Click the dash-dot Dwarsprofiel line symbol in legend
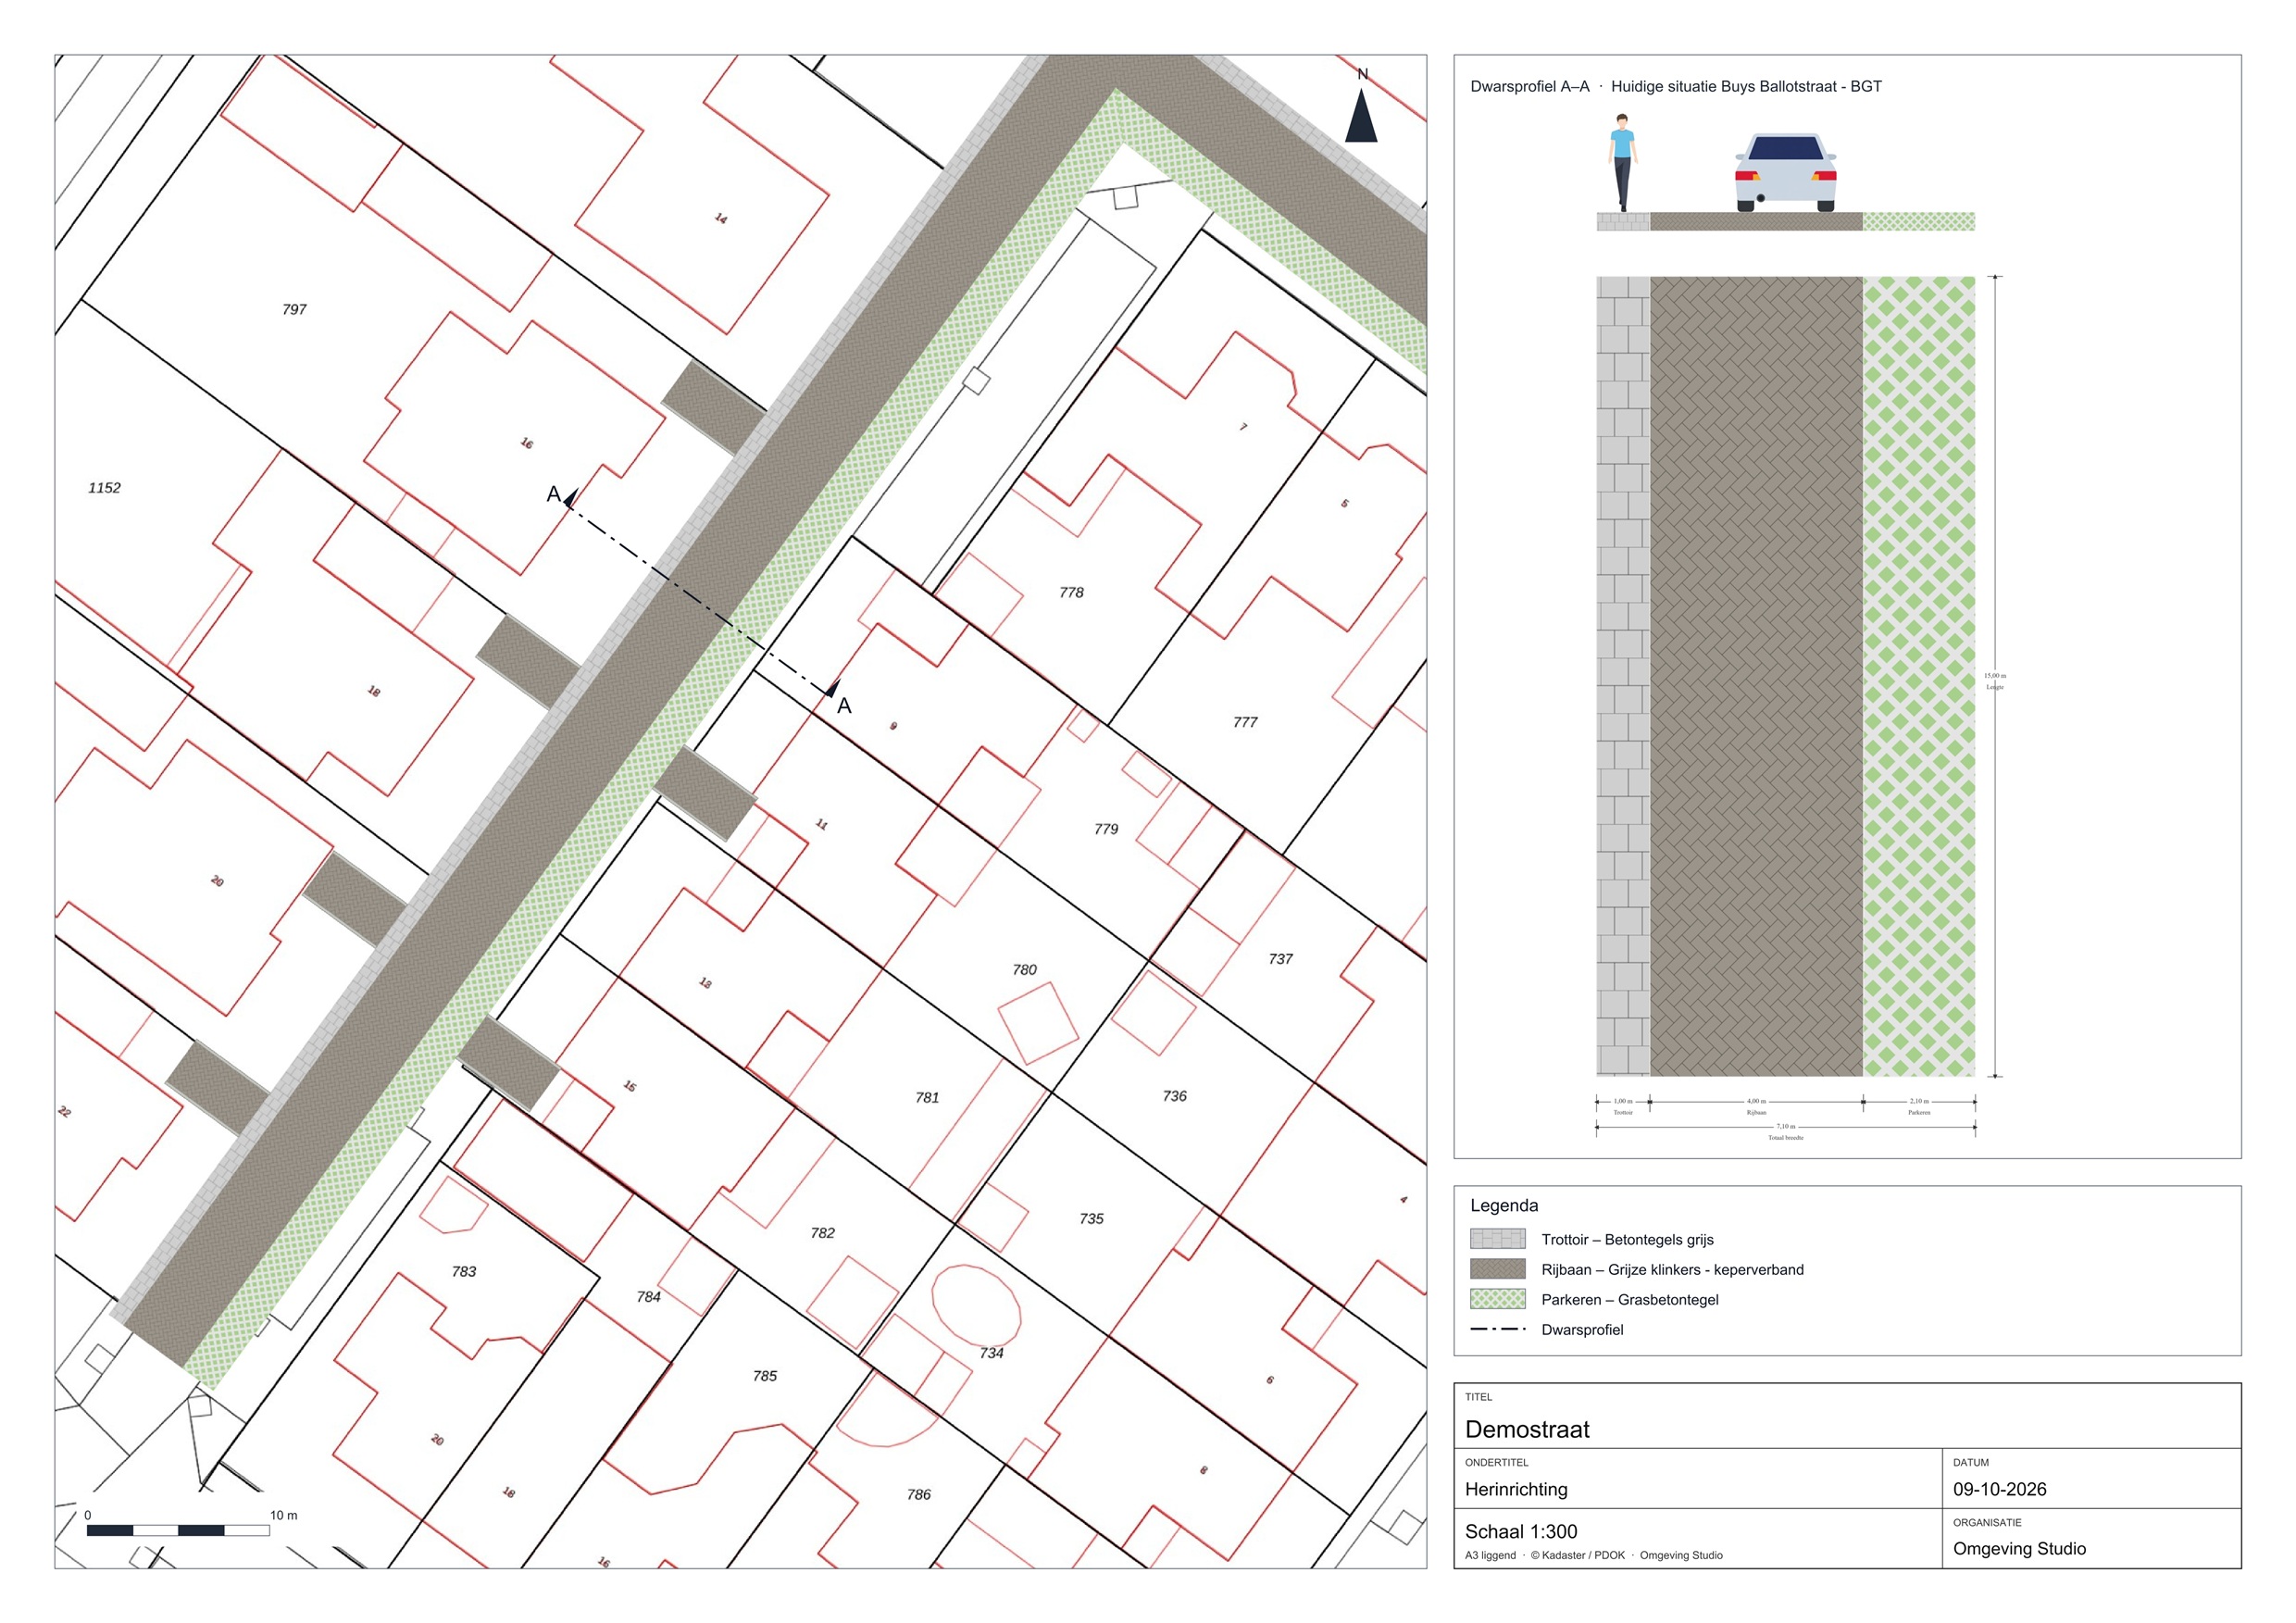Viewport: 2296px width, 1623px height. (1498, 1329)
